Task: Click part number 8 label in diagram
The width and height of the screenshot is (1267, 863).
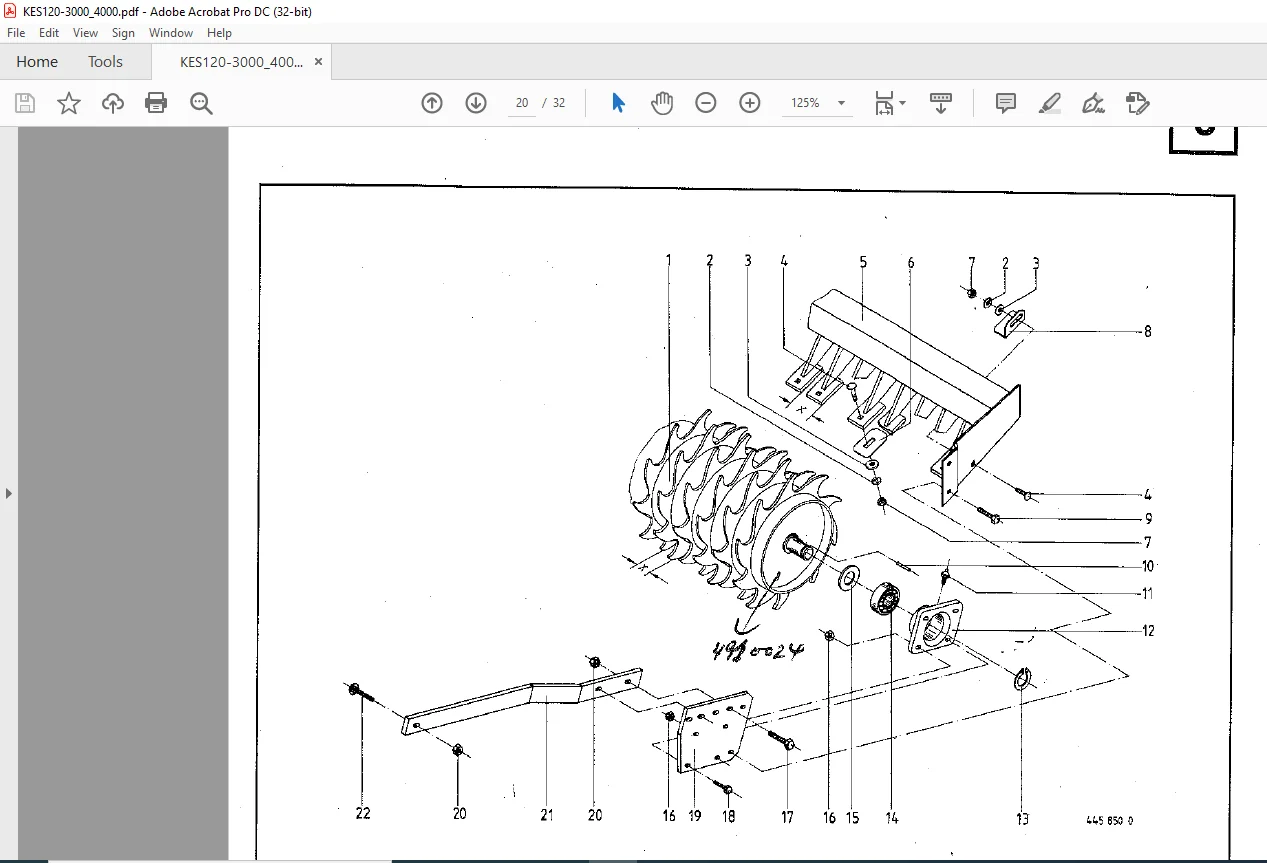Action: [1148, 331]
